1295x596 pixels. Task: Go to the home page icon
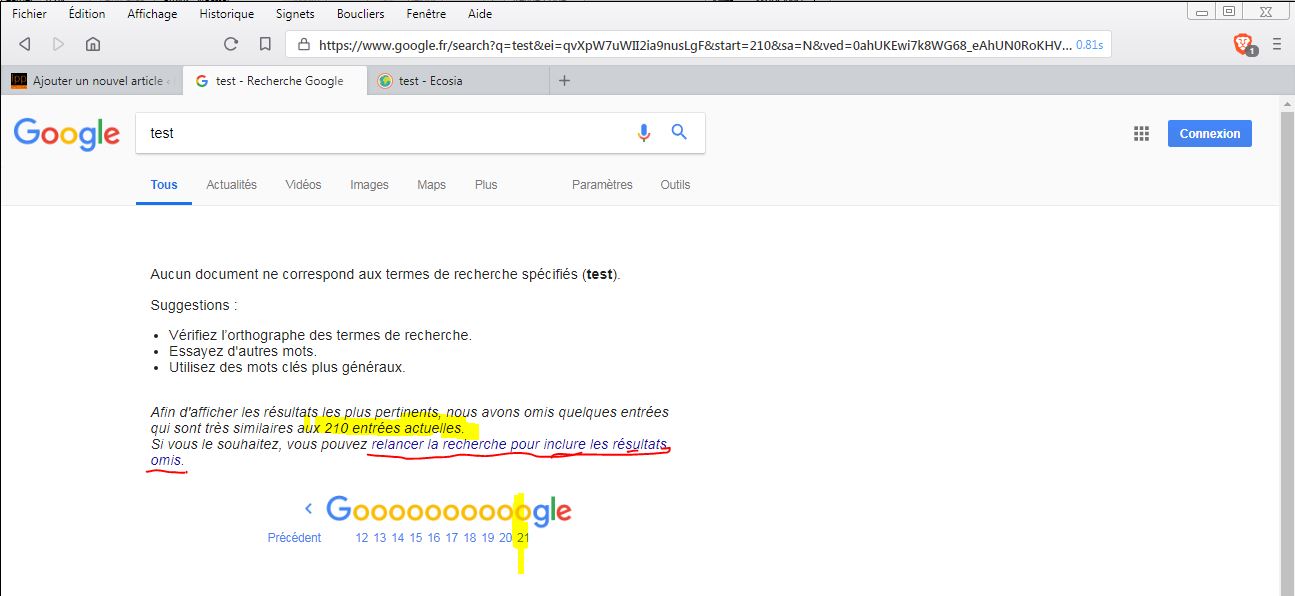coord(93,44)
